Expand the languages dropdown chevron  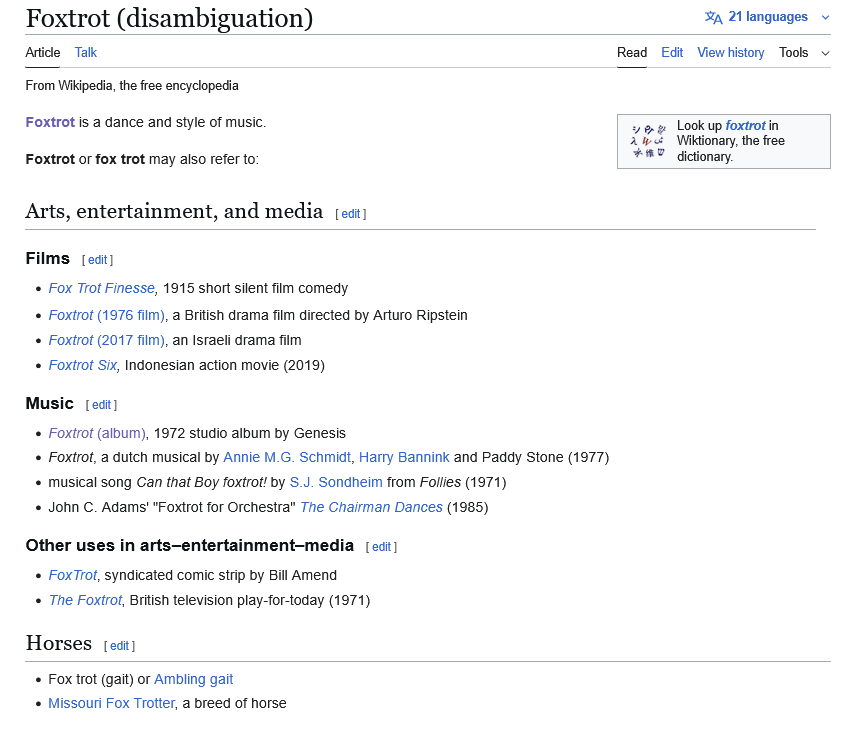tap(825, 17)
